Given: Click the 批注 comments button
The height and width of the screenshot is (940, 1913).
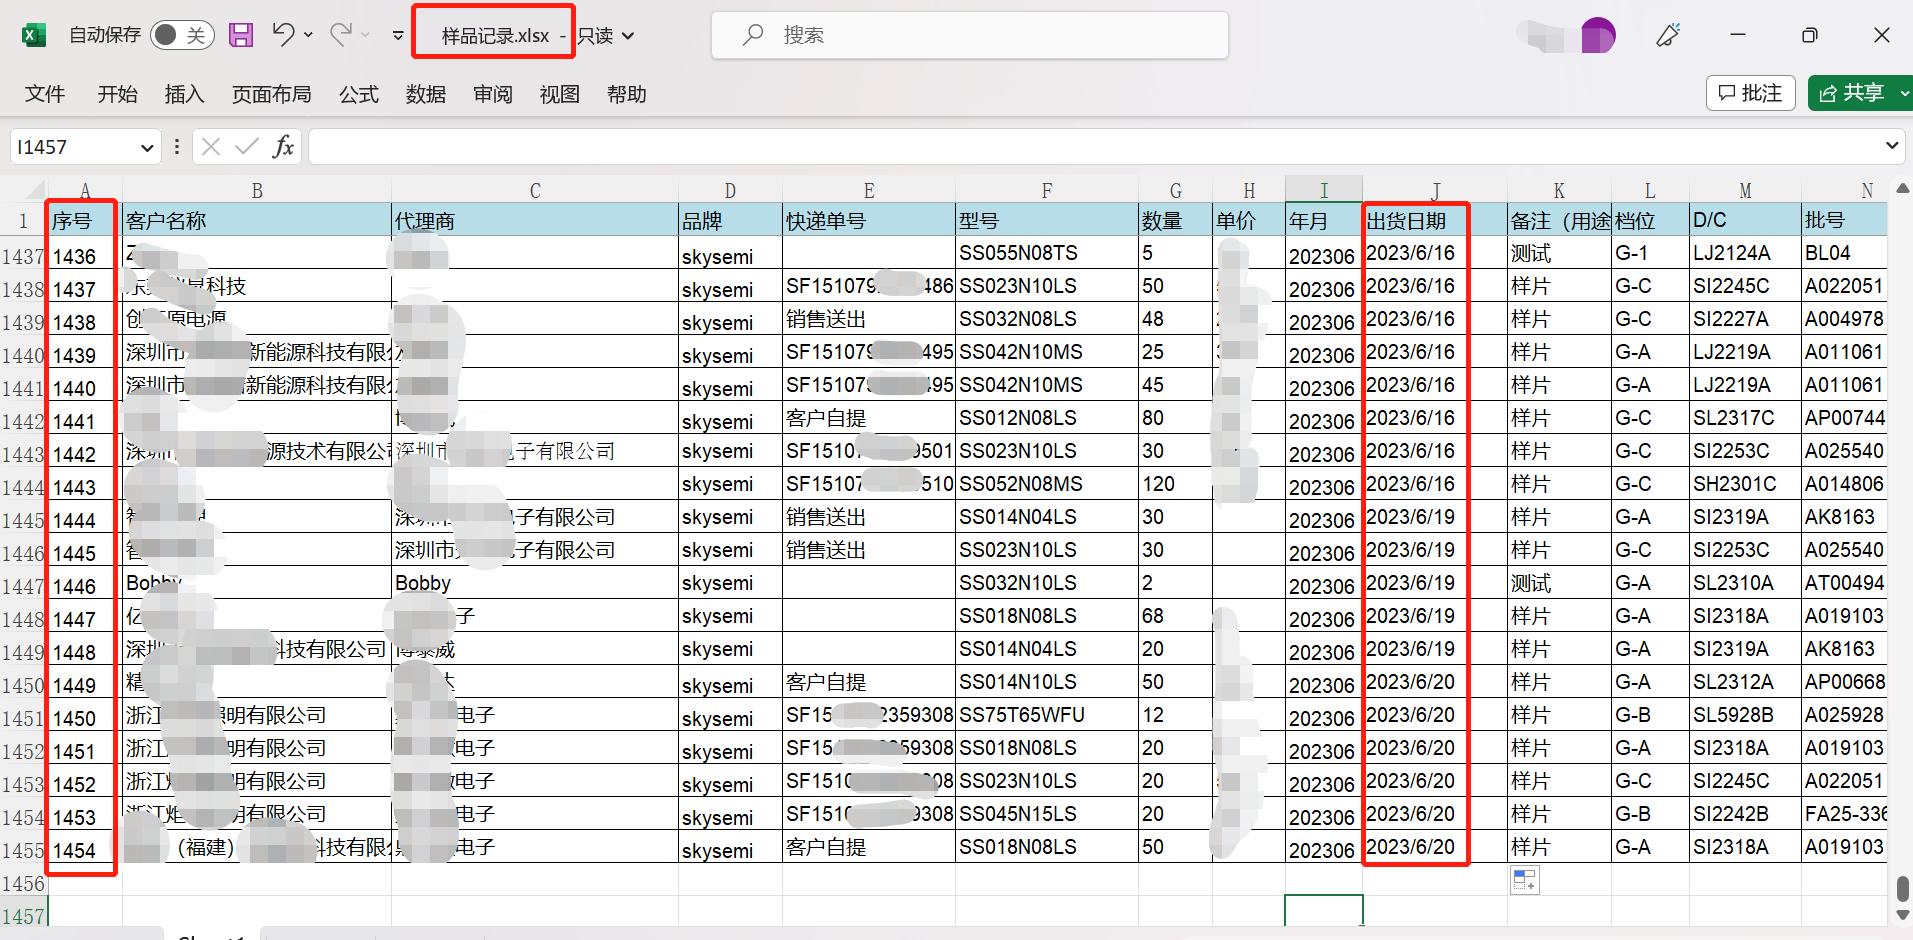Looking at the screenshot, I should tap(1750, 93).
